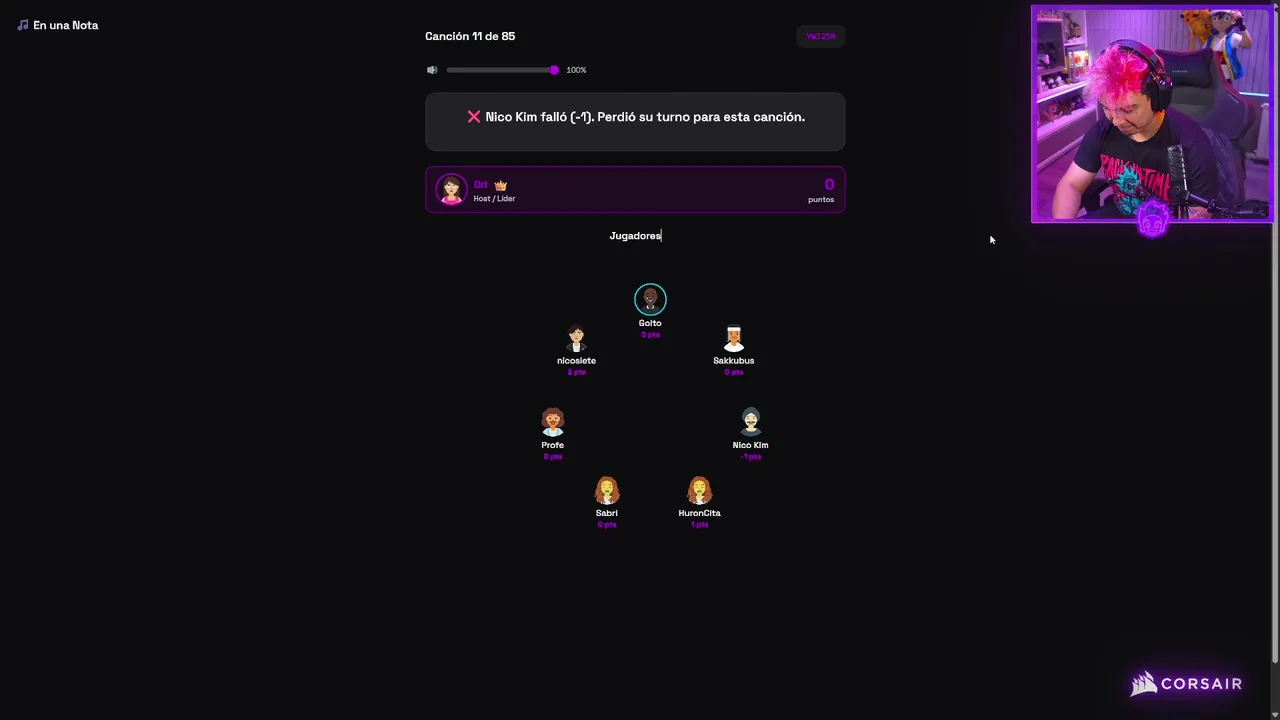Select Nico Kim's player avatar
The width and height of the screenshot is (1280, 720).
point(751,422)
